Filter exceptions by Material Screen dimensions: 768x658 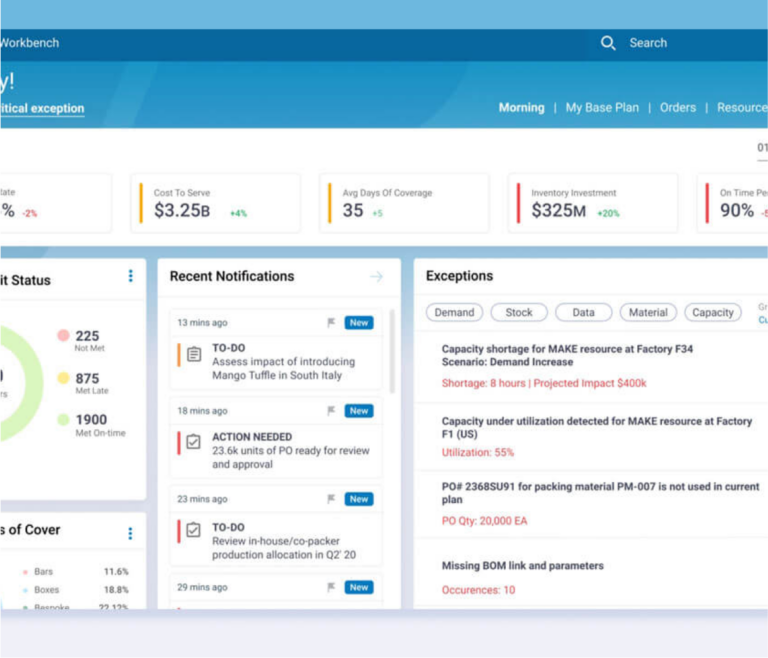point(648,313)
